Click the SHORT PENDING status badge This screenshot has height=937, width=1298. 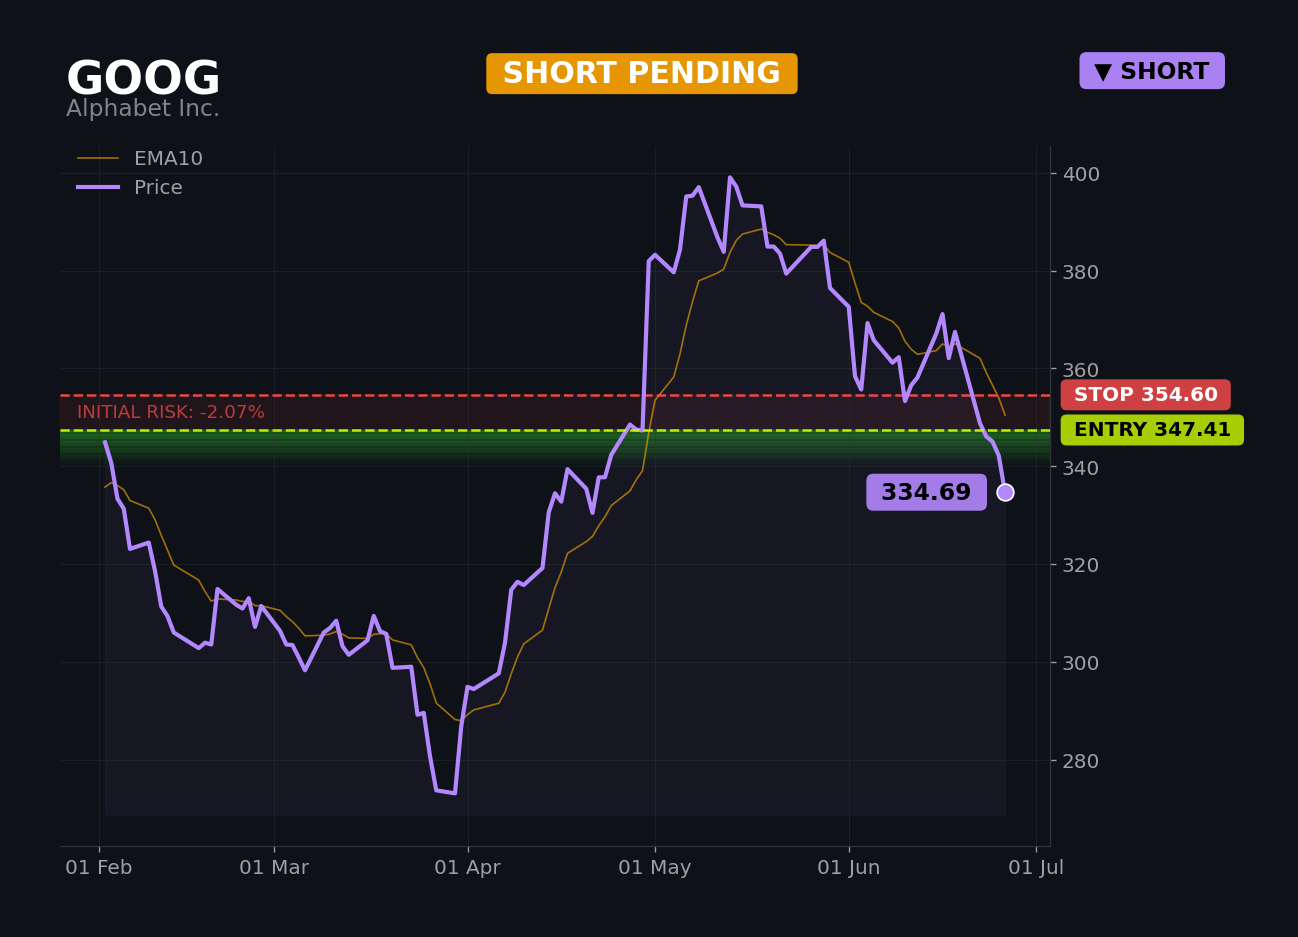pos(642,74)
